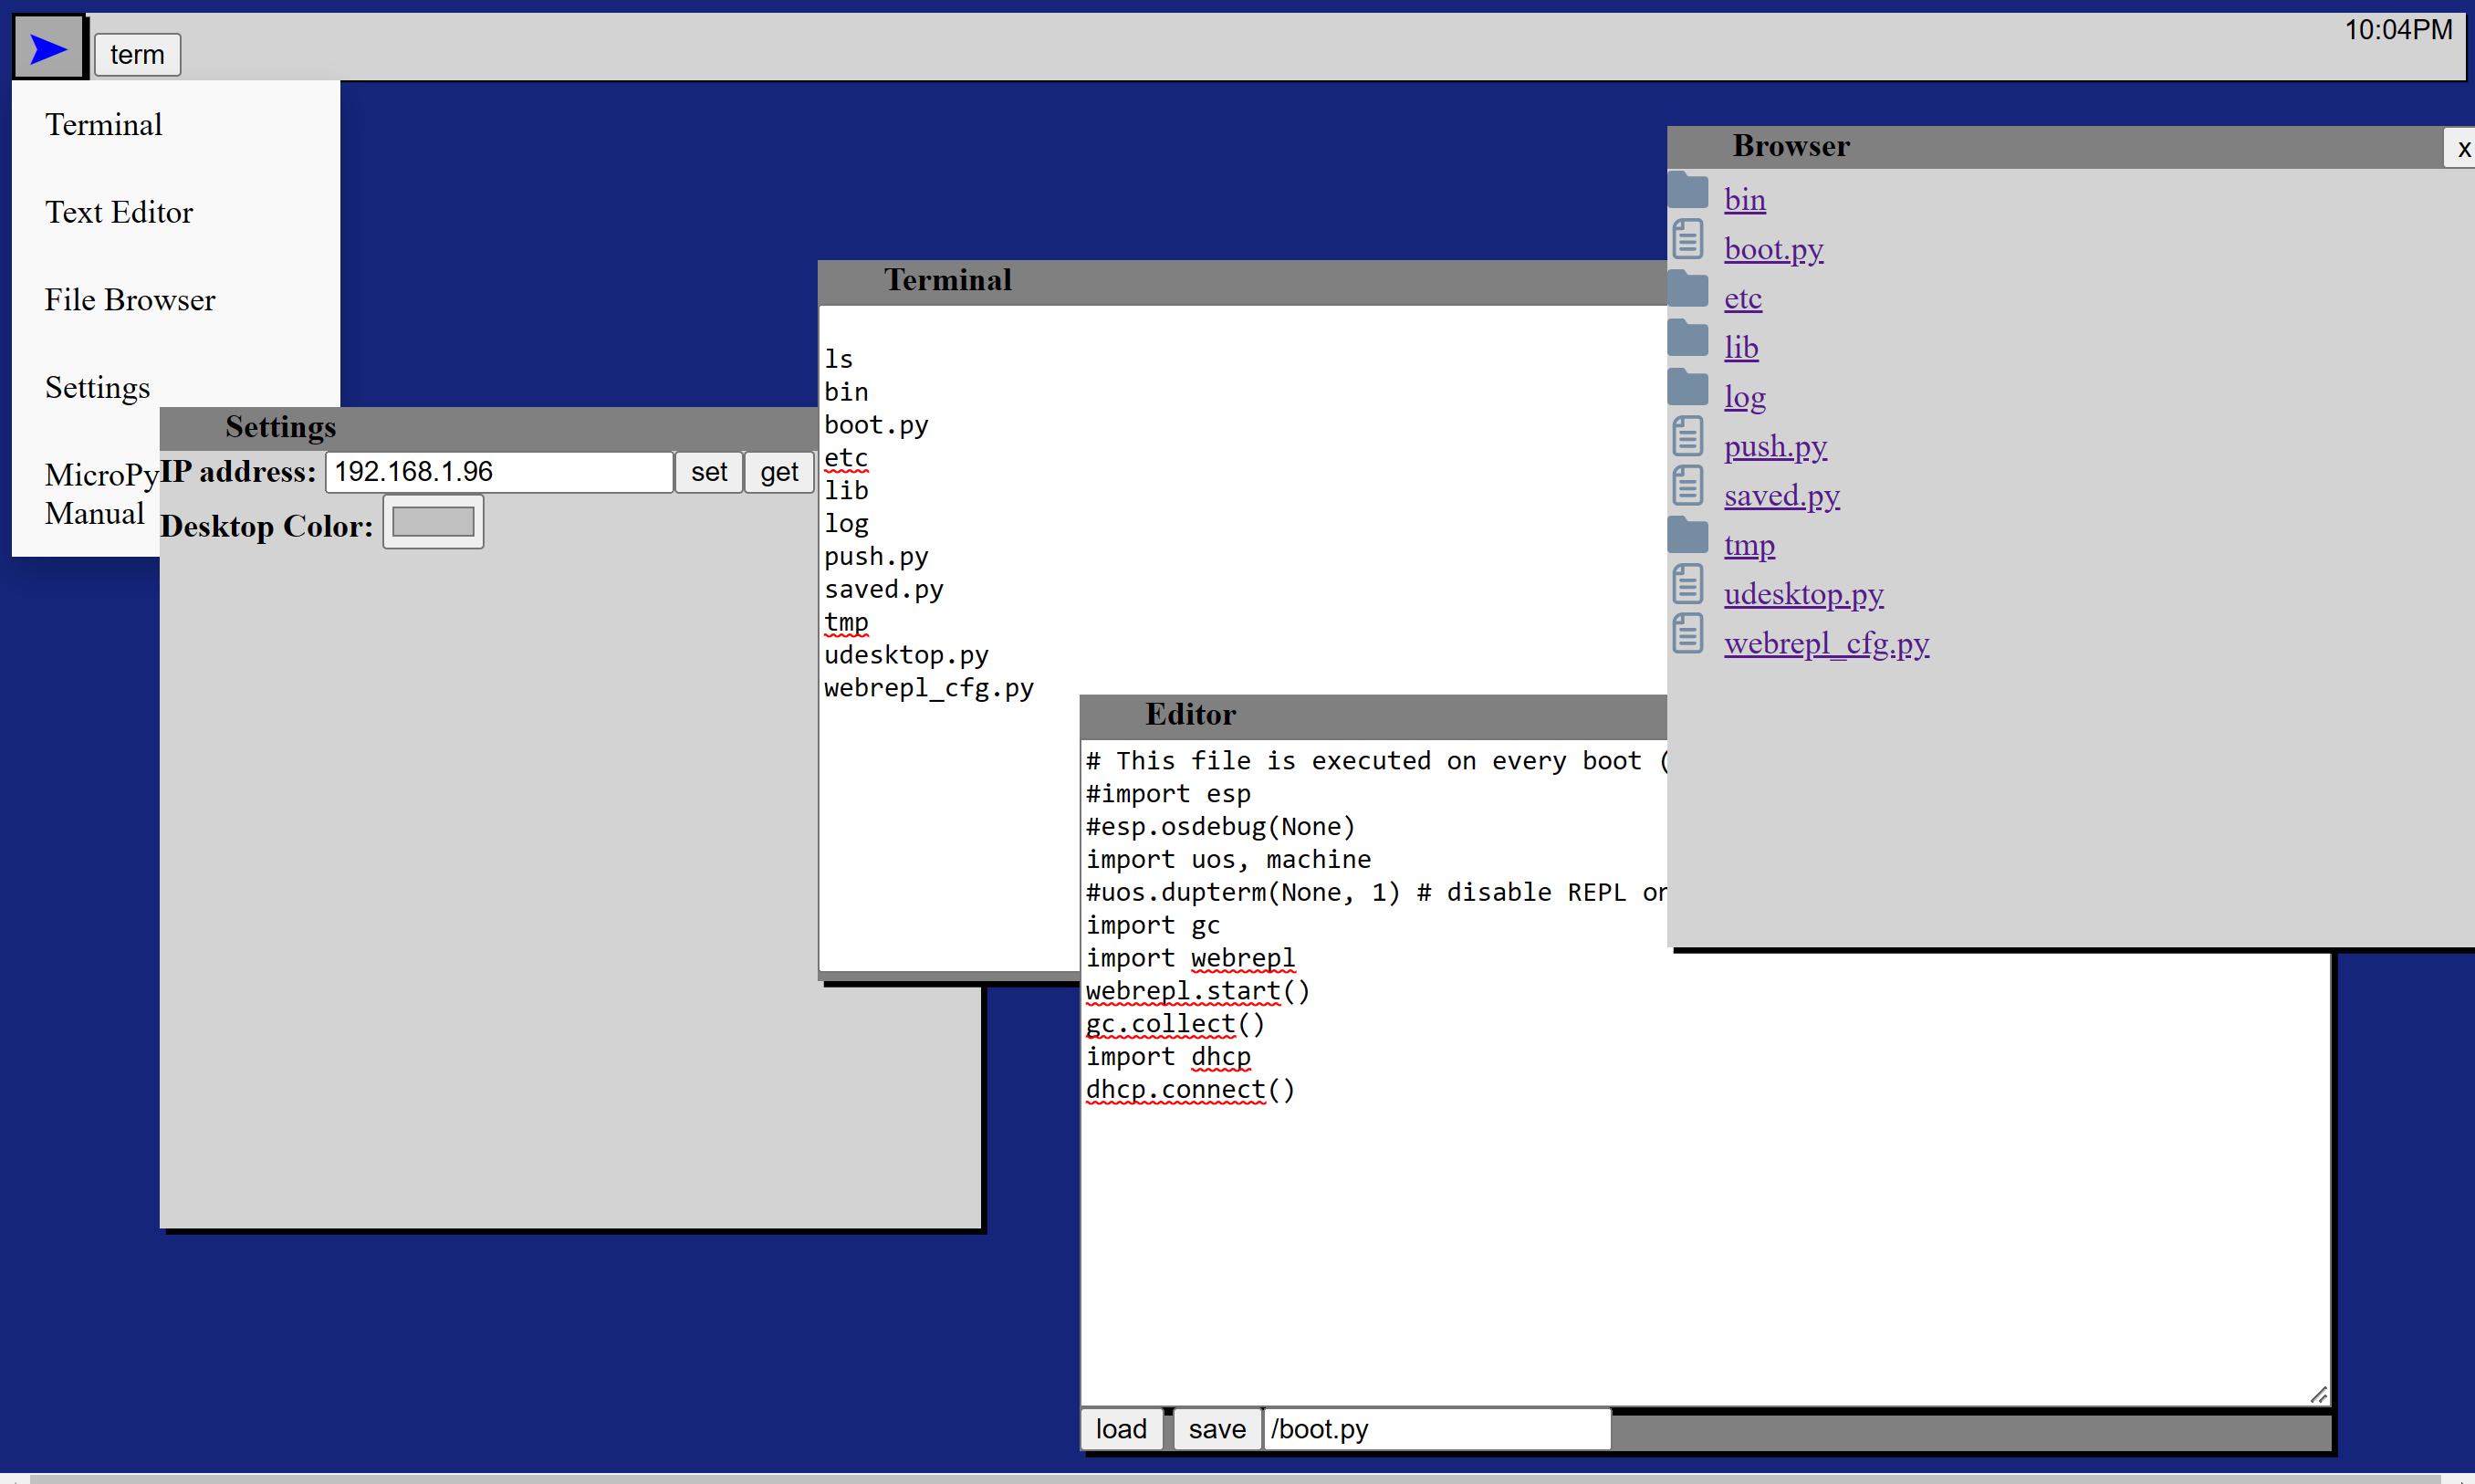The height and width of the screenshot is (1484, 2475).
Task: Select the Settings menu item
Action: point(97,387)
